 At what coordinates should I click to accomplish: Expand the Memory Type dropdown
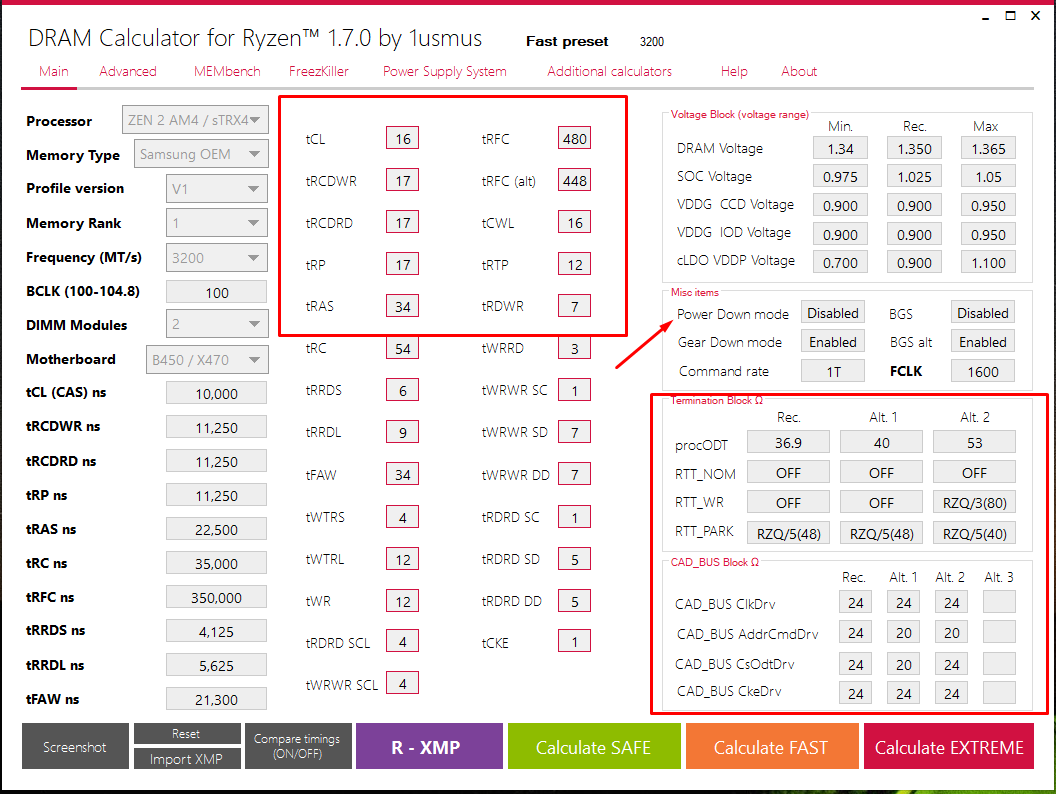pos(201,154)
